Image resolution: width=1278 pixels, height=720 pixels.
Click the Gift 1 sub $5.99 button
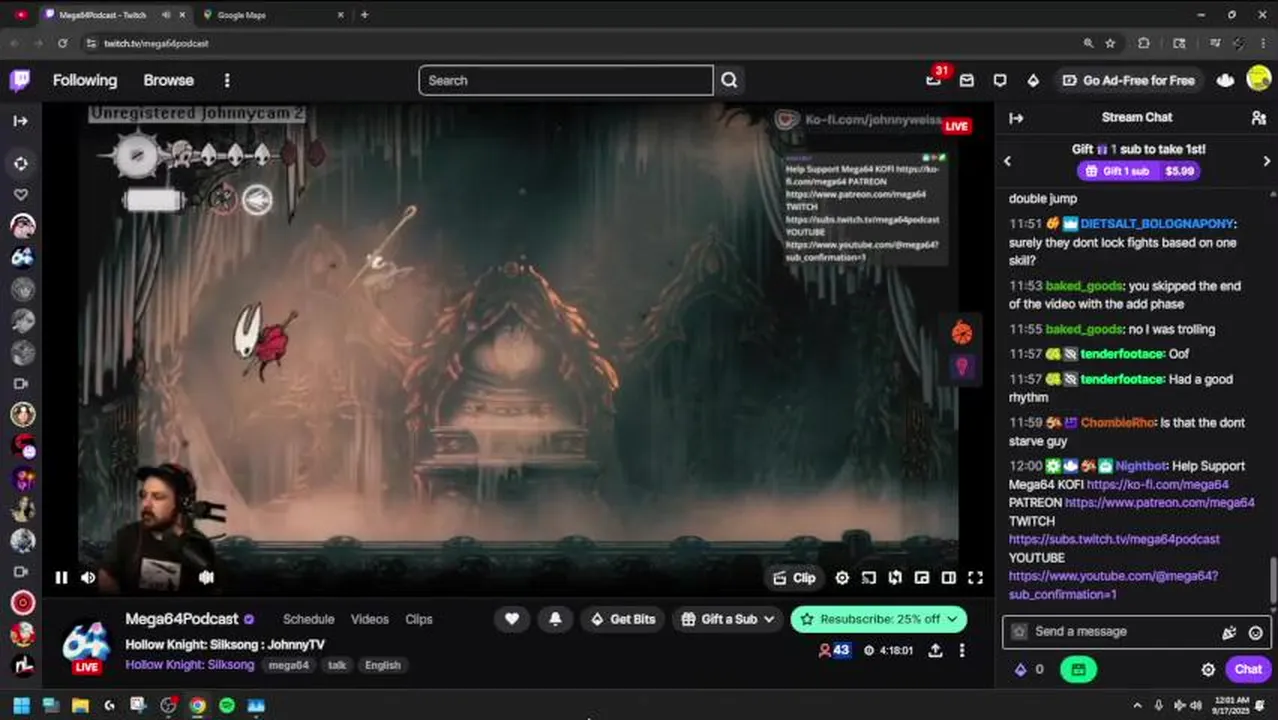[1140, 171]
